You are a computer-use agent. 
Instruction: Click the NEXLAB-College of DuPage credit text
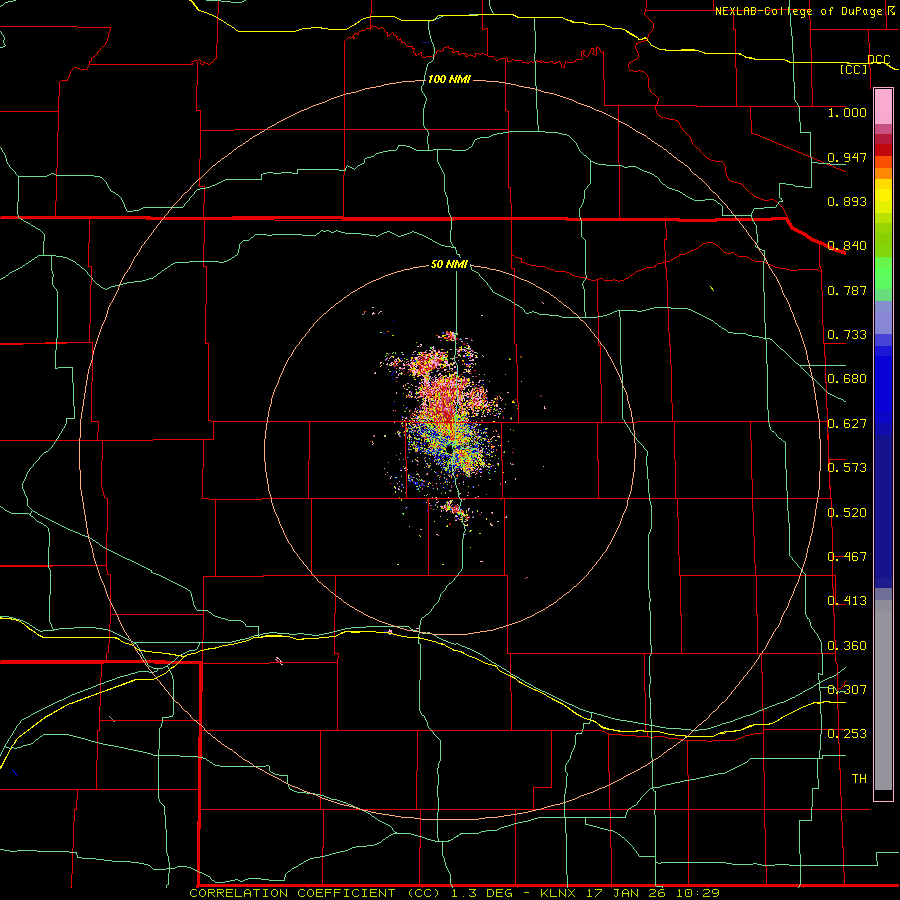tap(799, 11)
